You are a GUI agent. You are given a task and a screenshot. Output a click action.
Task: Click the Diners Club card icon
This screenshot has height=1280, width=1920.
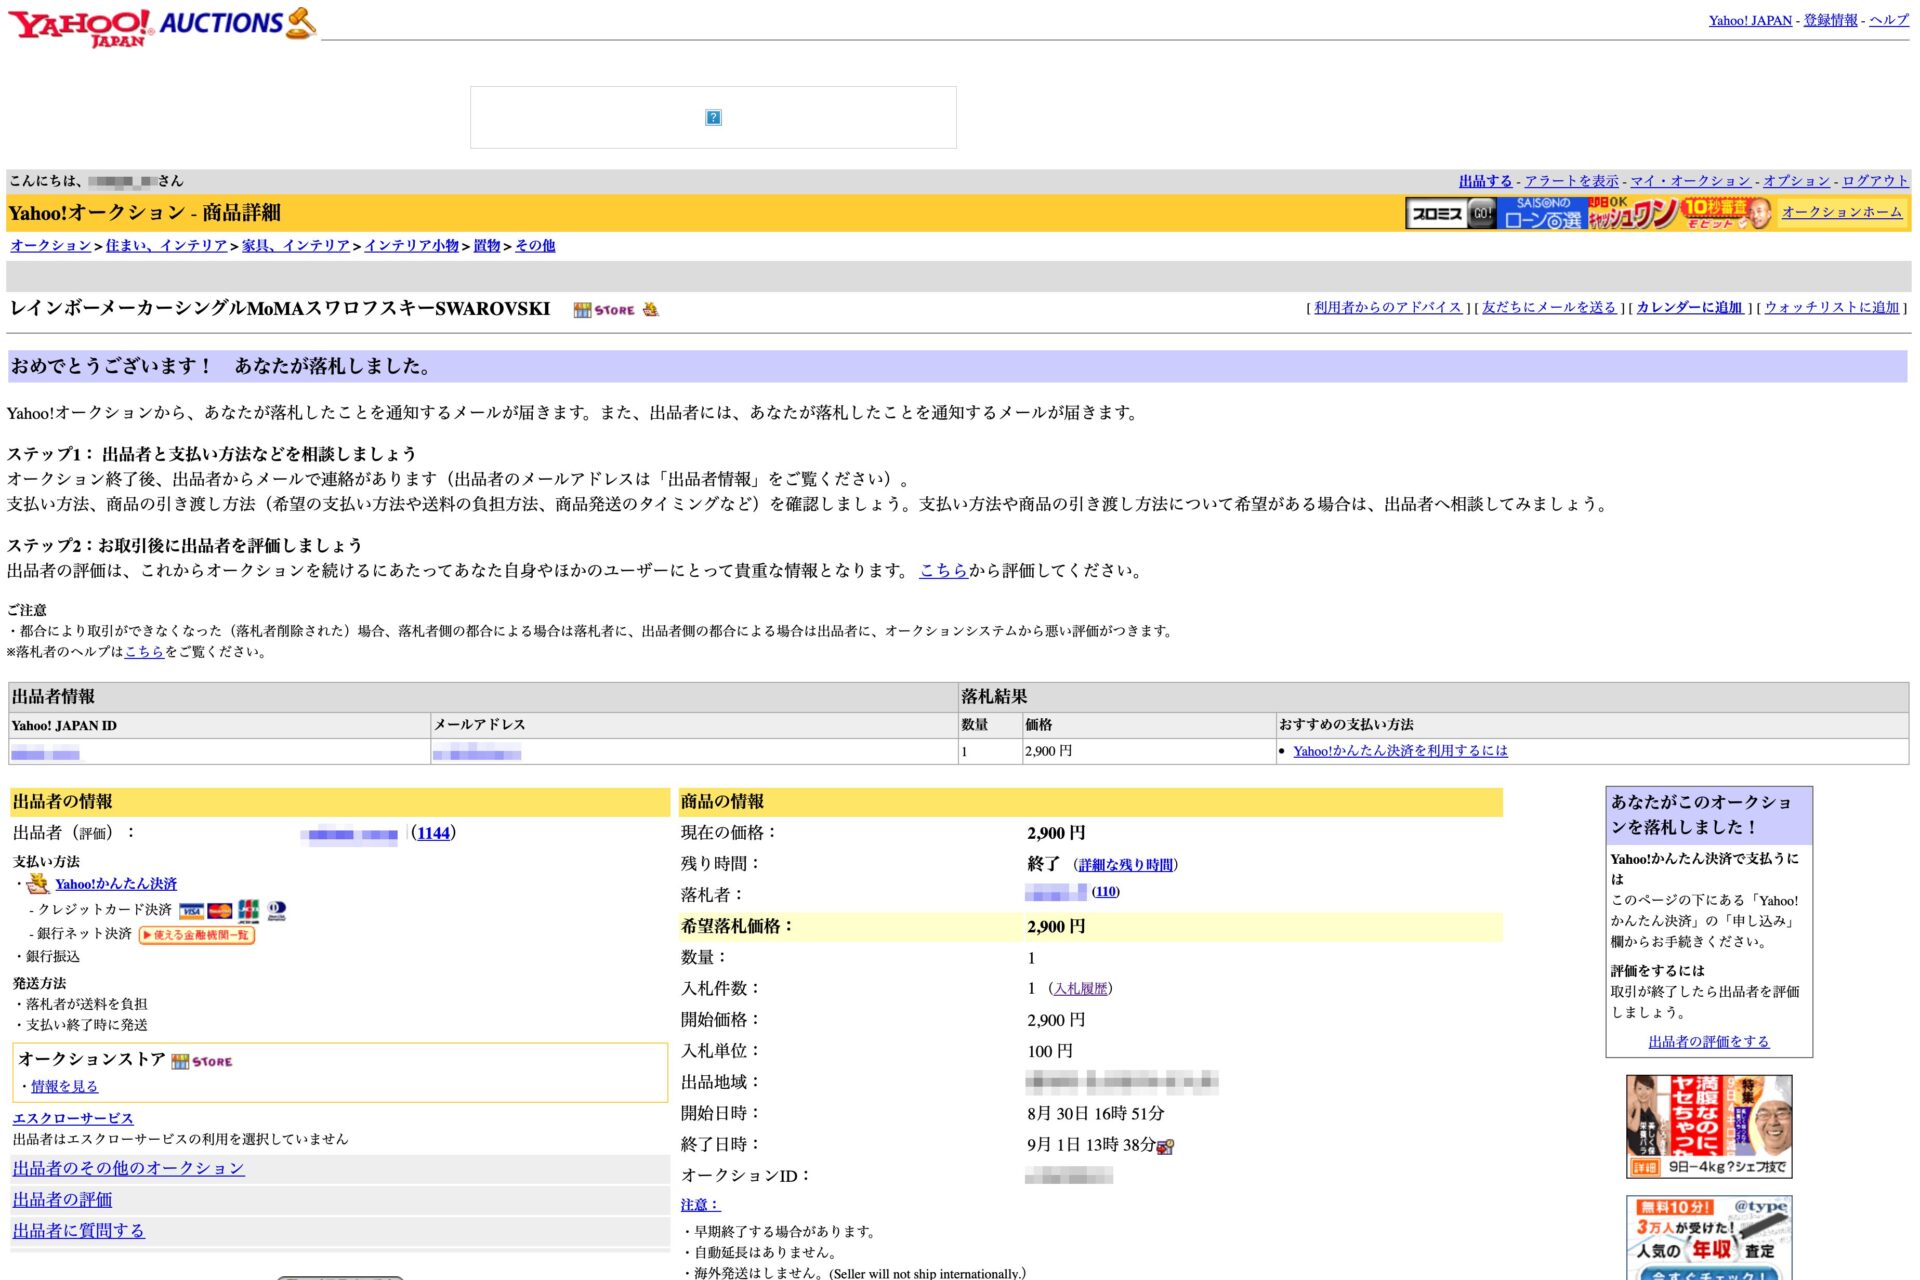tap(277, 910)
